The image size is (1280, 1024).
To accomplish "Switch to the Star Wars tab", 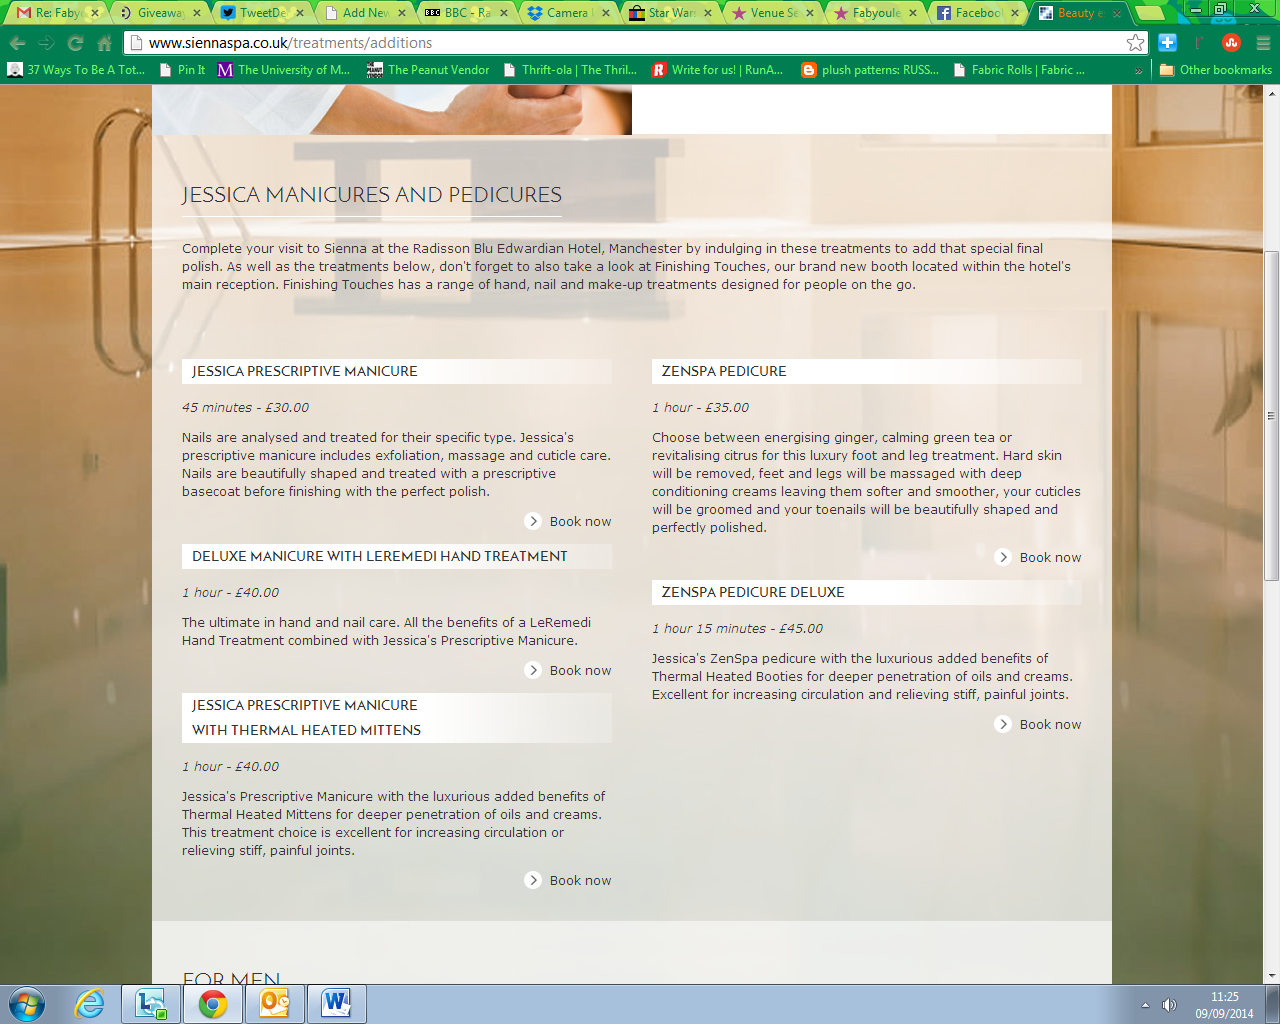I will click(670, 13).
